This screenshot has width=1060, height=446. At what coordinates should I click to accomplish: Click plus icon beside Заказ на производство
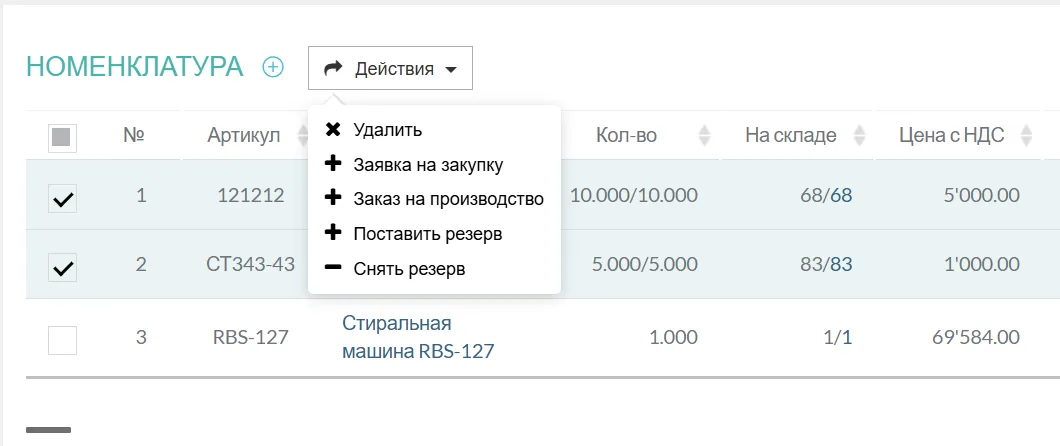333,199
